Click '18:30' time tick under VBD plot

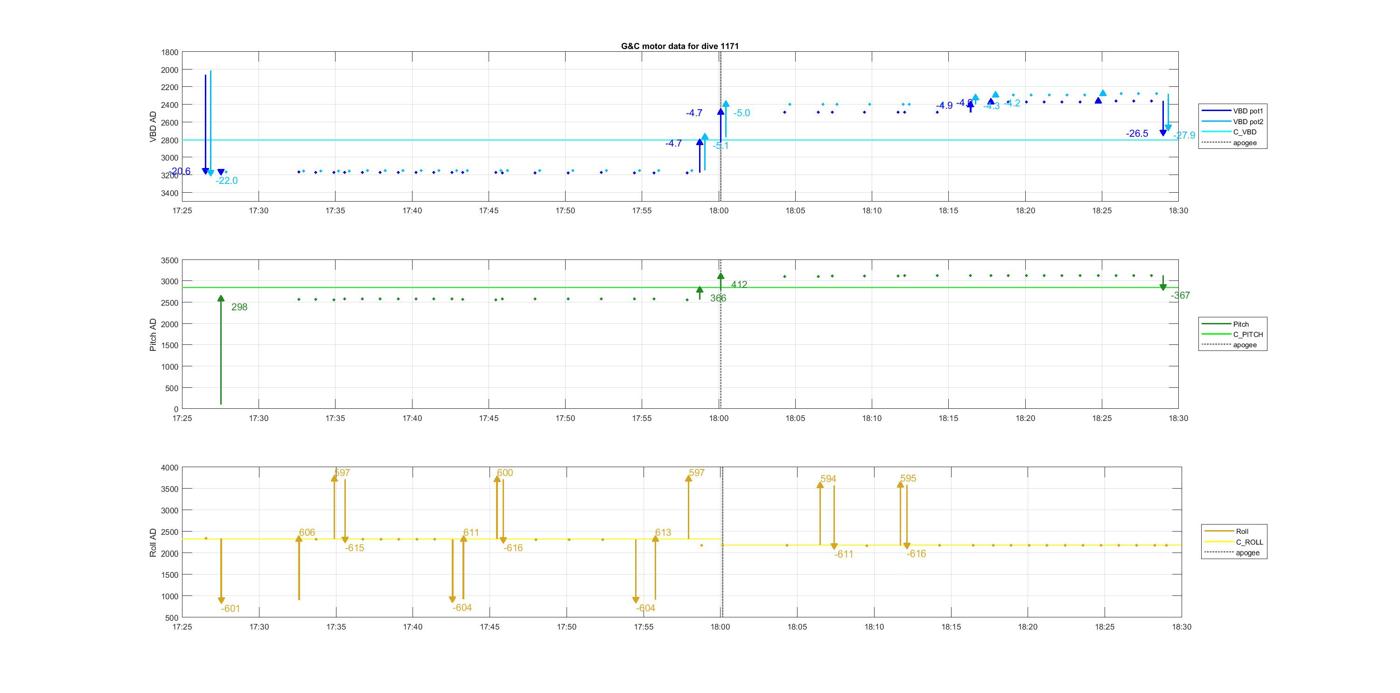[1179, 211]
